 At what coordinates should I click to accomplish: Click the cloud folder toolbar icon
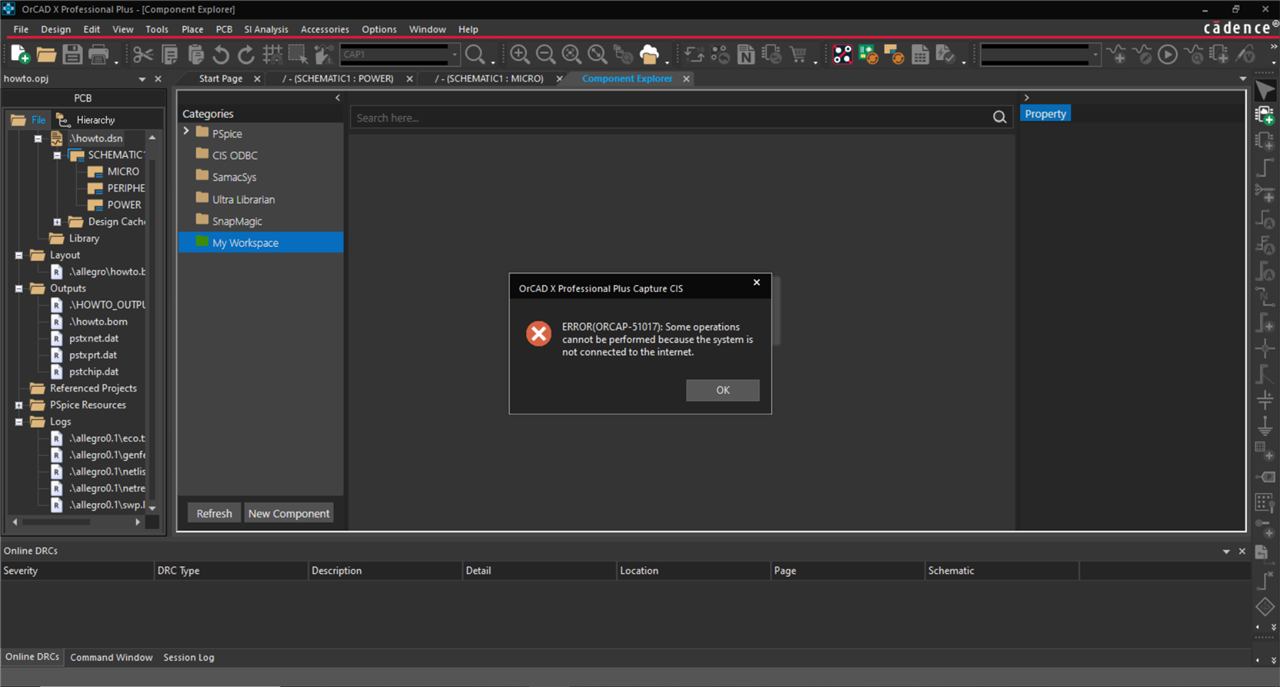(x=650, y=54)
